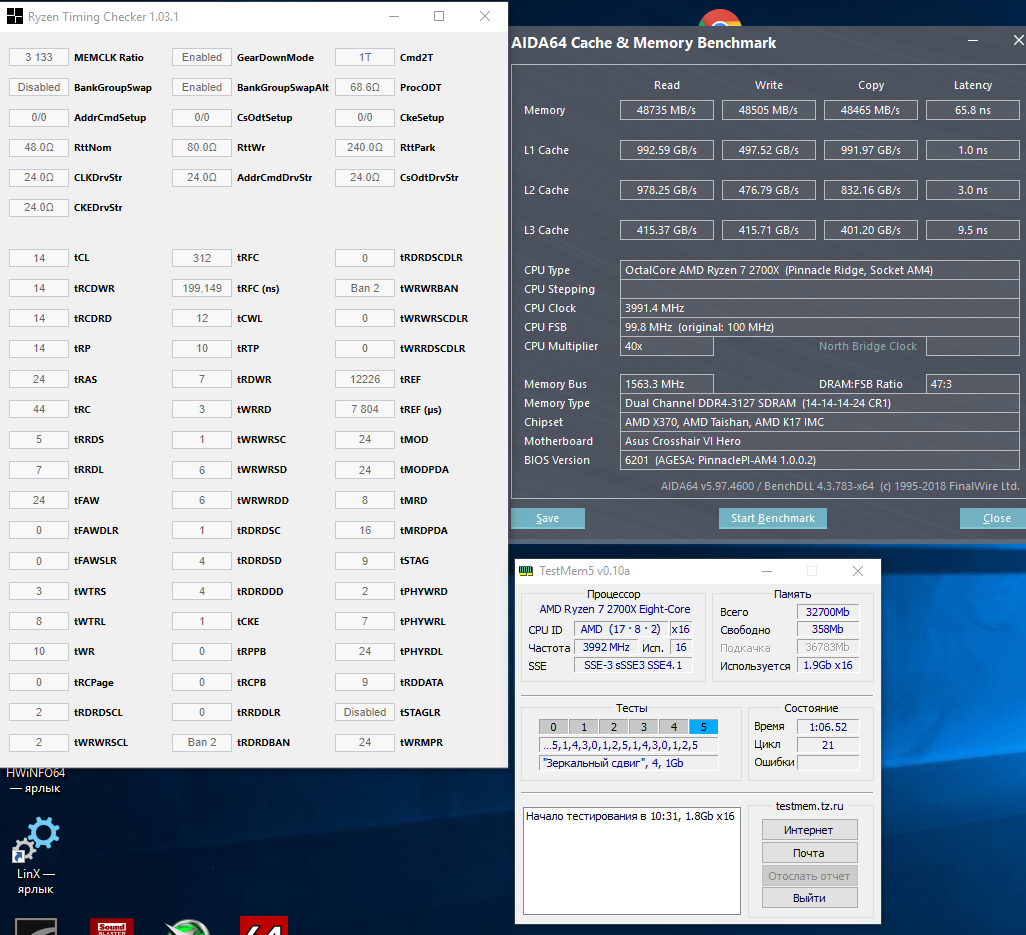Screen dimensions: 1026x935
Task: Click Цикл value 21 in TestMem5
Action: pyautogui.click(x=828, y=745)
